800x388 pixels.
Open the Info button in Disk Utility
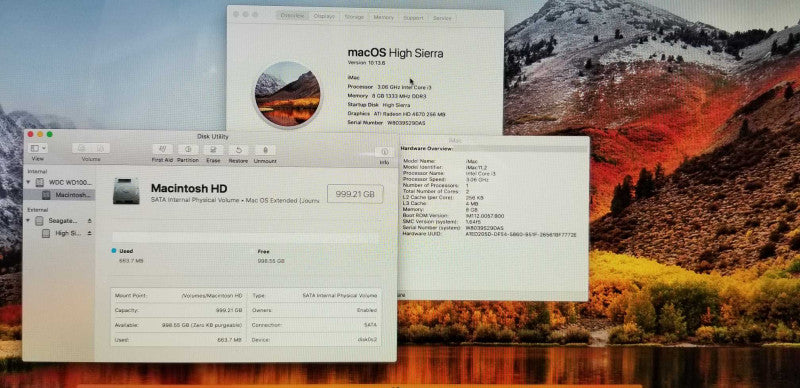pyautogui.click(x=384, y=152)
